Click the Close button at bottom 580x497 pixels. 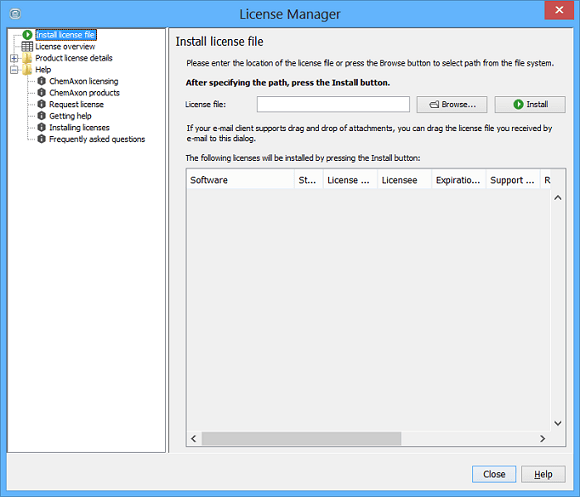[494, 474]
